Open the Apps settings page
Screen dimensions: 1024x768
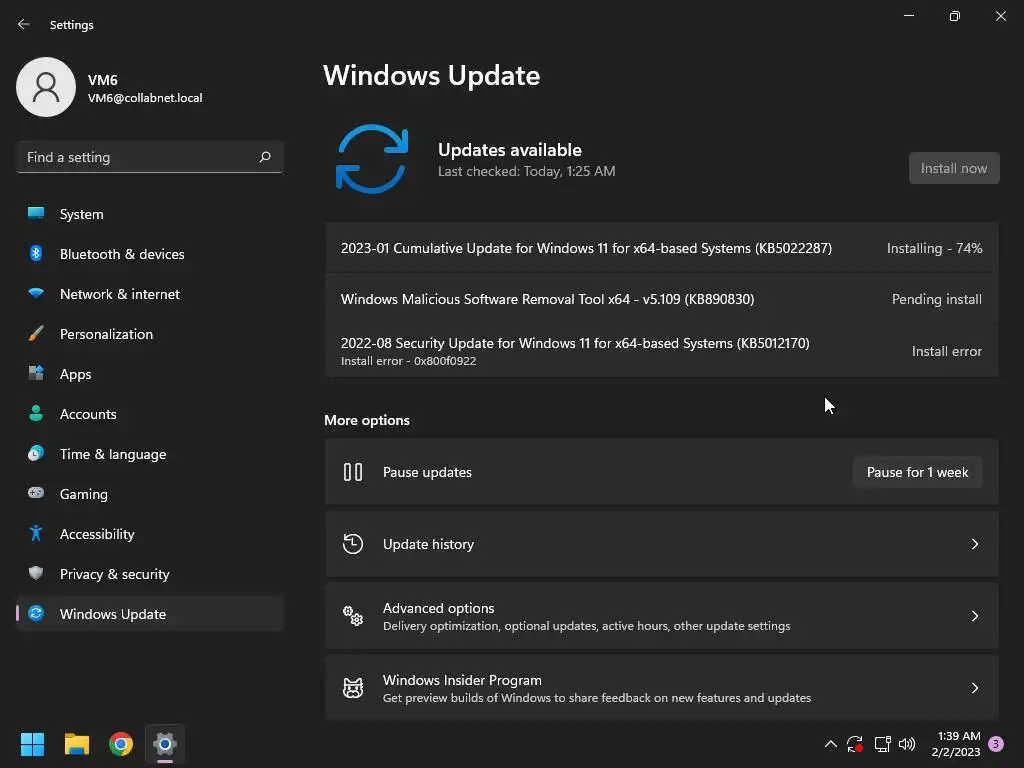pos(150,374)
